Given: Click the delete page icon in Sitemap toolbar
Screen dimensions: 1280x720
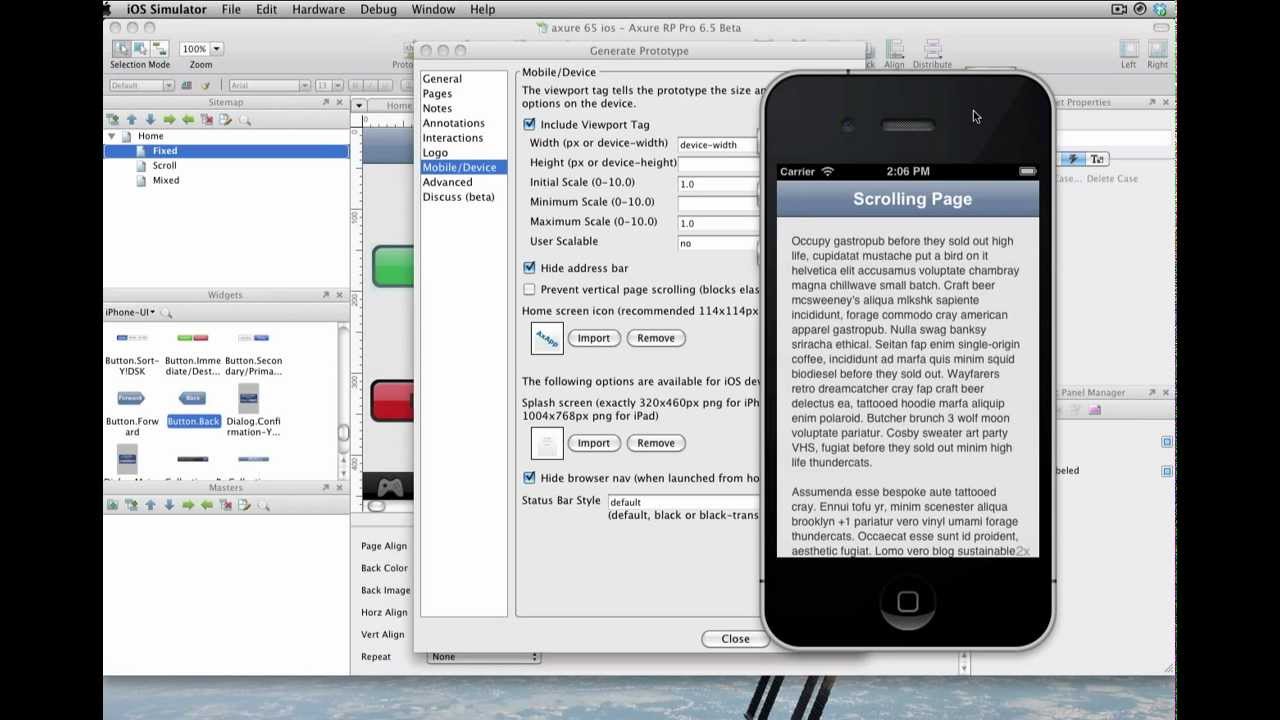Looking at the screenshot, I should [207, 119].
